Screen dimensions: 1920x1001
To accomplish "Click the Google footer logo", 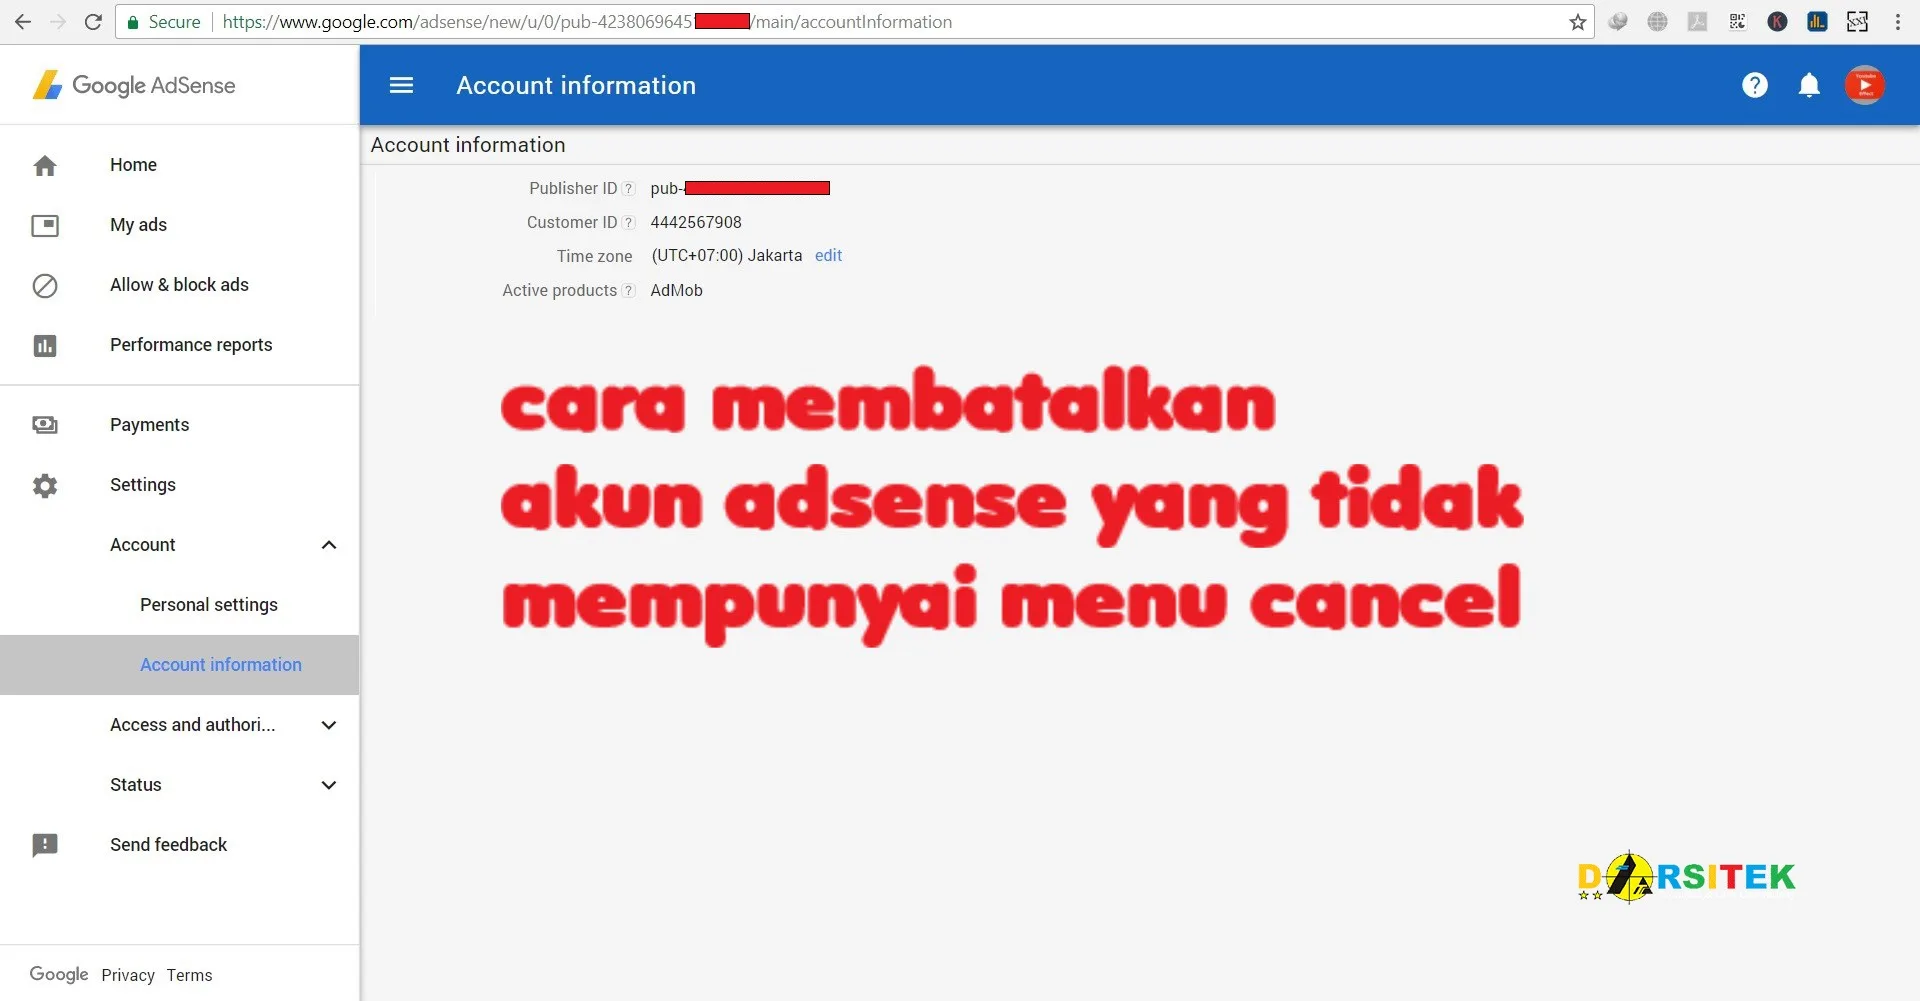I will tap(59, 974).
